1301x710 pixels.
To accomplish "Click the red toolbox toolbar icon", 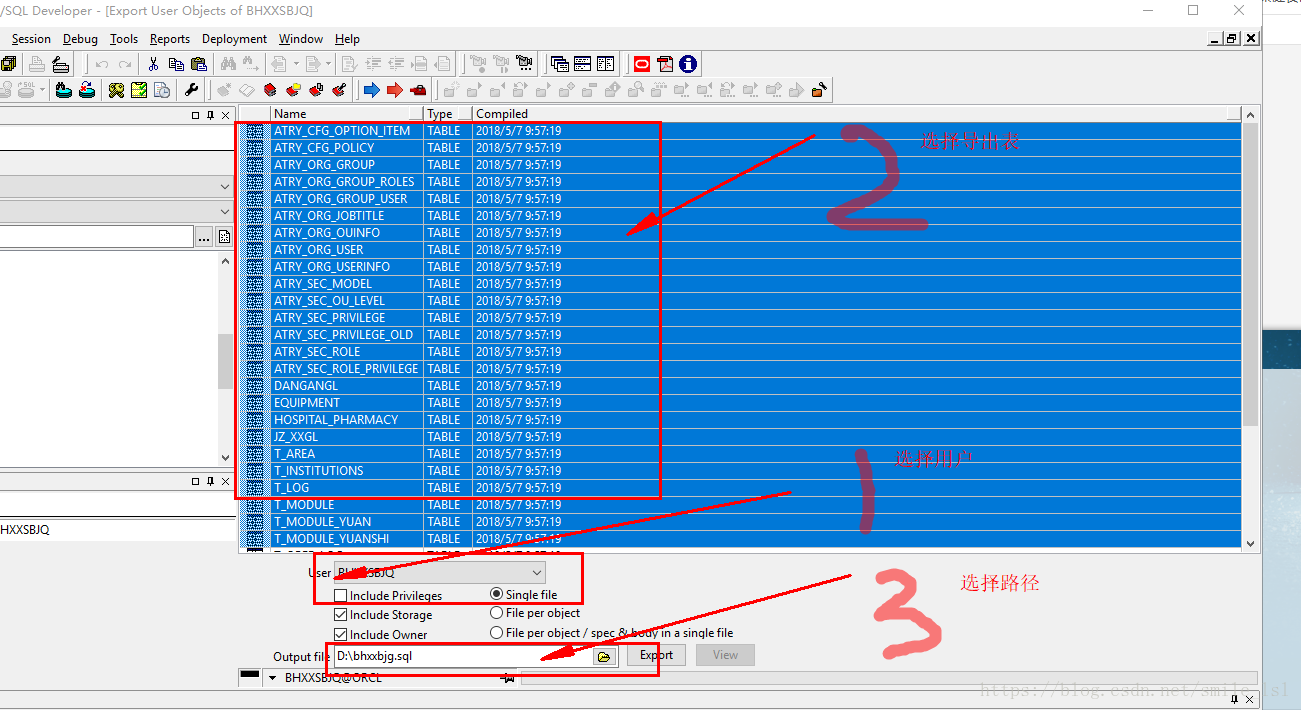I will (x=418, y=90).
